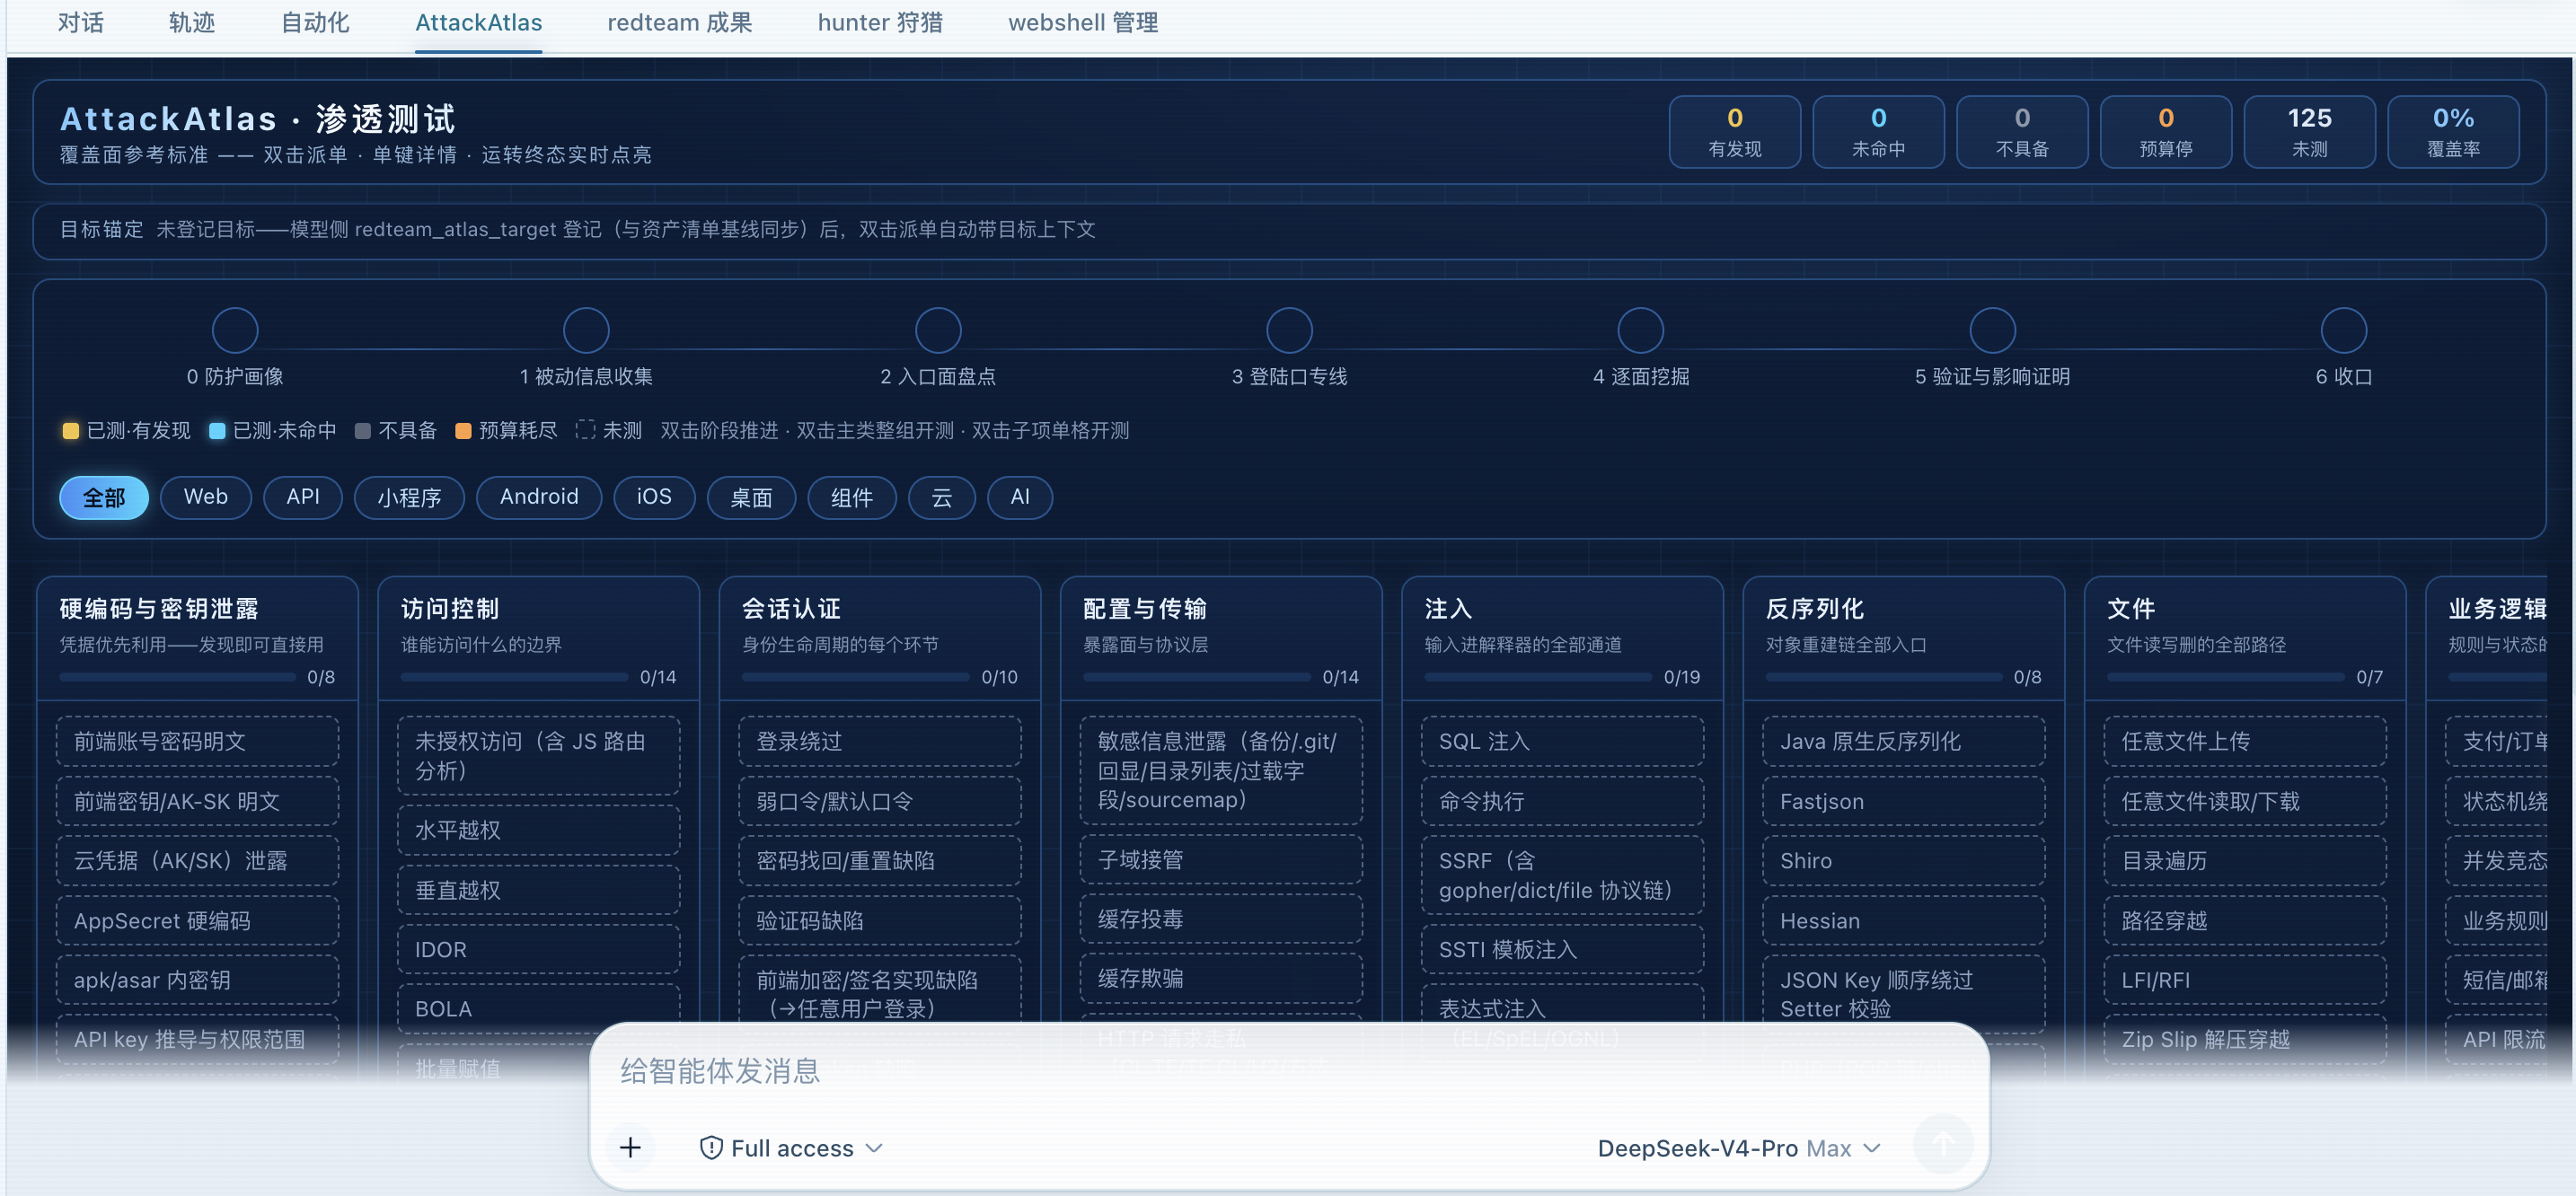Click stage circle 2 入口面盘点
Screen dimensions: 2576x1196
click(x=938, y=330)
